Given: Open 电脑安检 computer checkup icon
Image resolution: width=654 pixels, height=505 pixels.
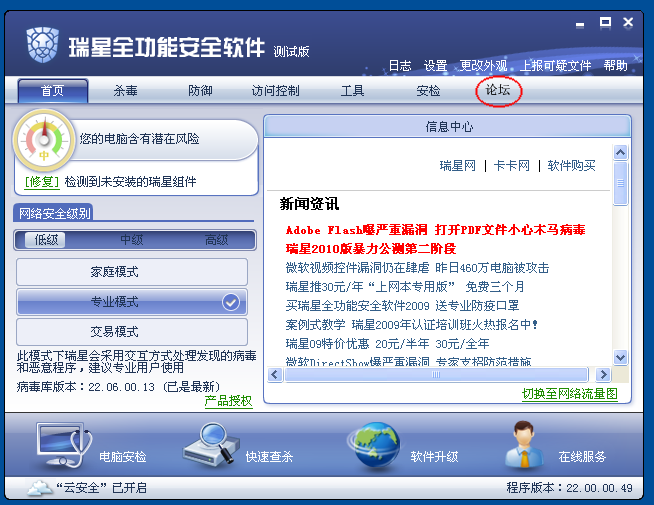Looking at the screenshot, I should pos(64,445).
